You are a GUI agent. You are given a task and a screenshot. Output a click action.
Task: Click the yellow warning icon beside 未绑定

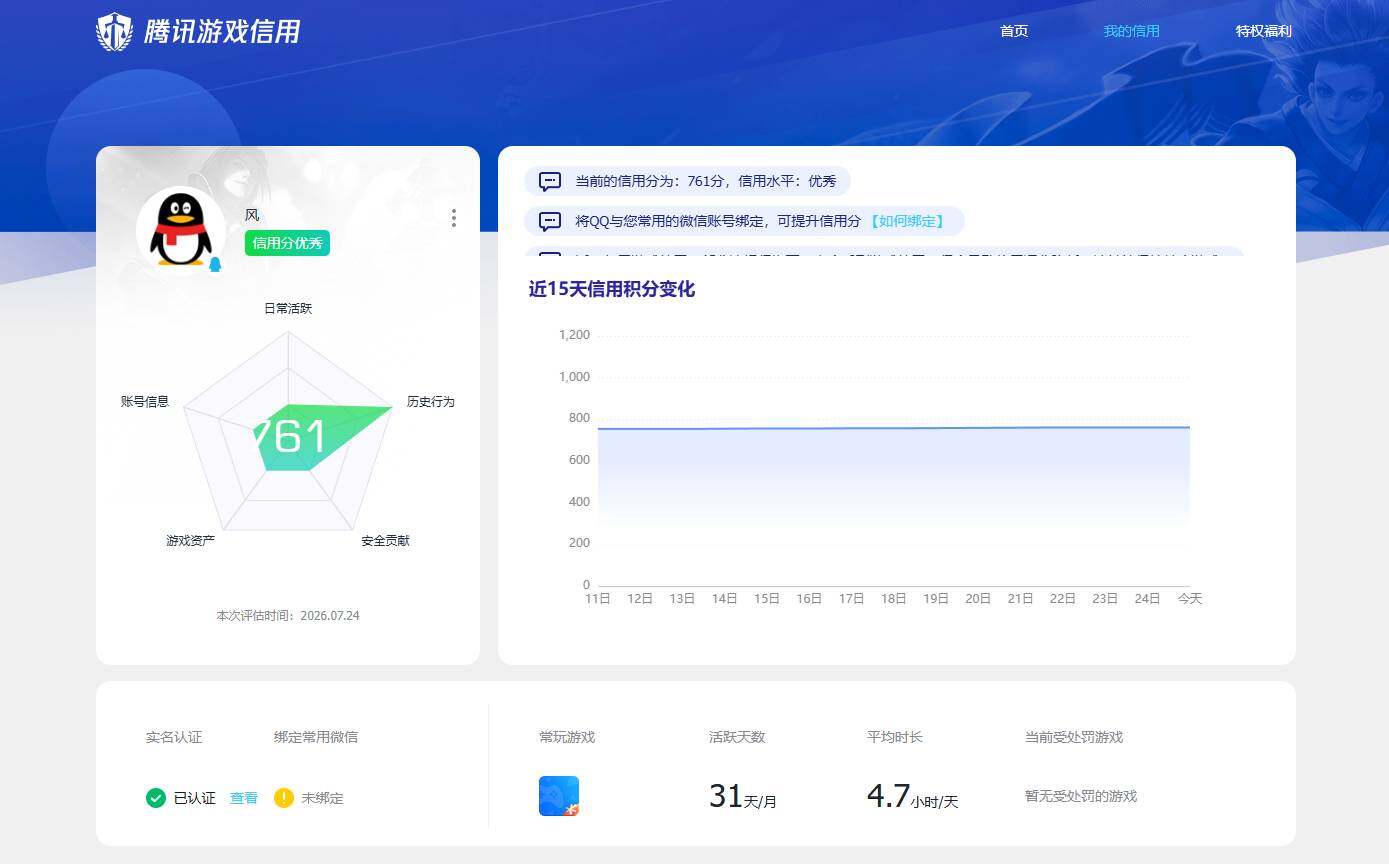point(284,798)
